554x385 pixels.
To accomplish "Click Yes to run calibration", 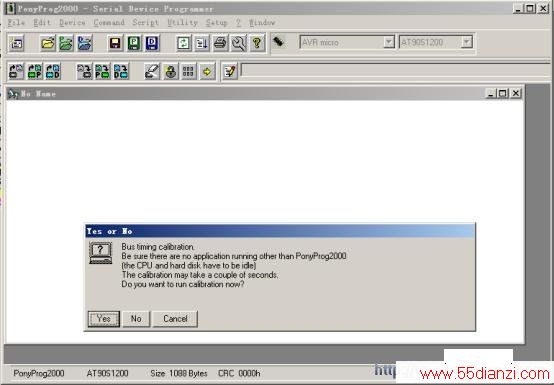I will [x=104, y=319].
